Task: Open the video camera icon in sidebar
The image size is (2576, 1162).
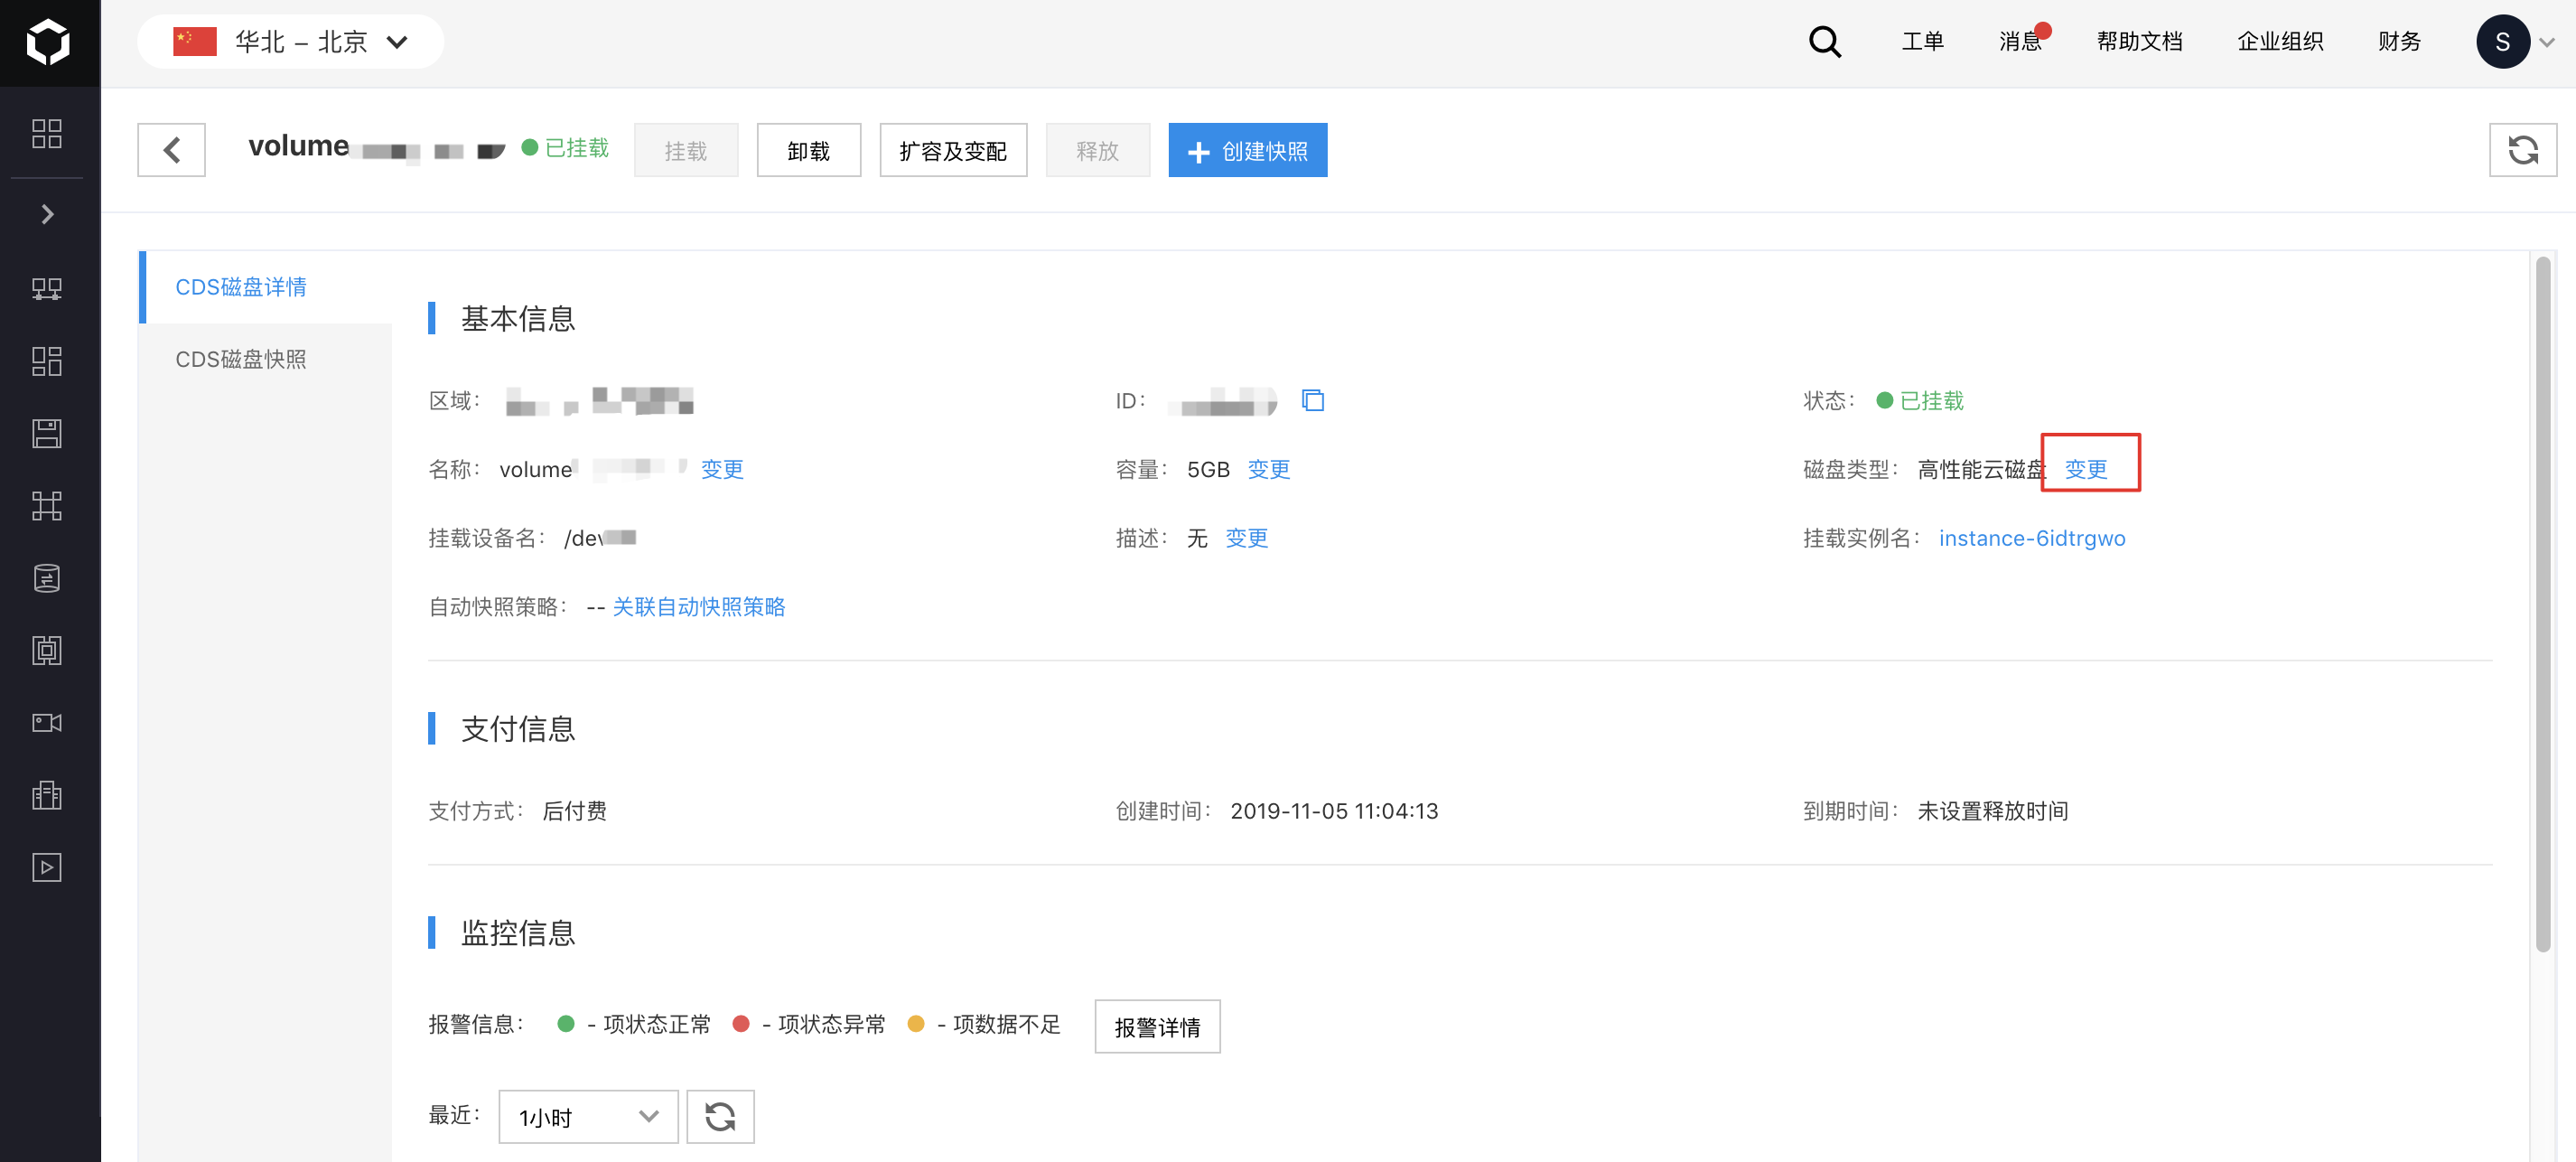Action: click(x=47, y=722)
